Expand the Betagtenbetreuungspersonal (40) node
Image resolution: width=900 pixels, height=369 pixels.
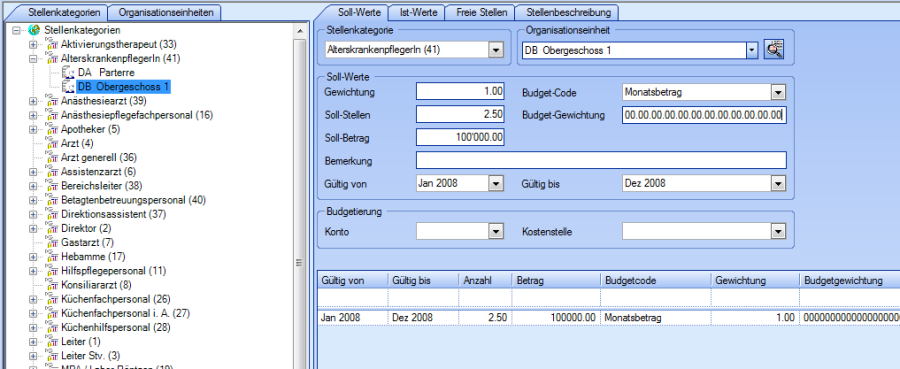33,200
